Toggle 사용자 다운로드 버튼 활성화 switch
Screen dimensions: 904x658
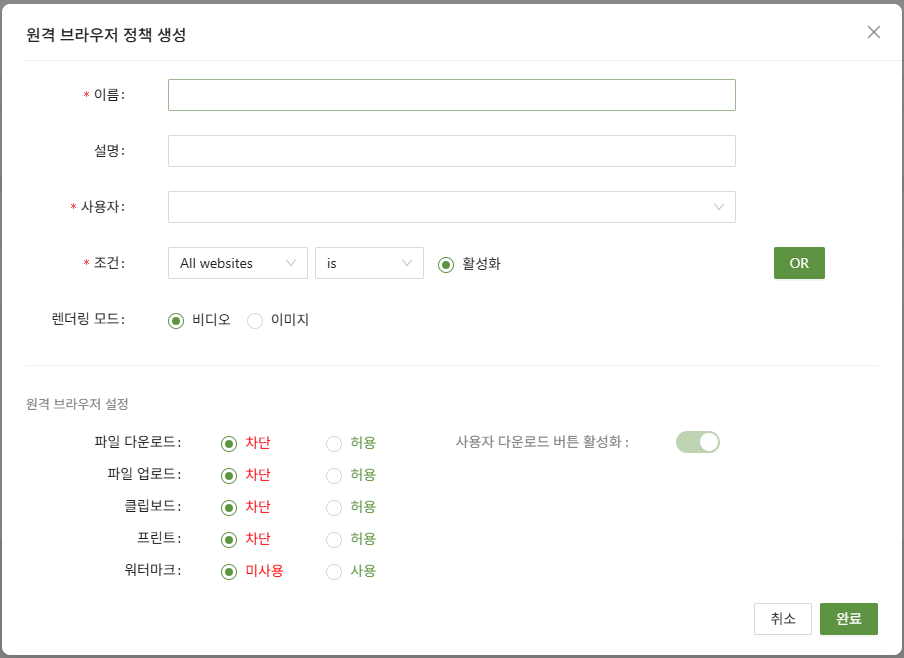point(697,442)
